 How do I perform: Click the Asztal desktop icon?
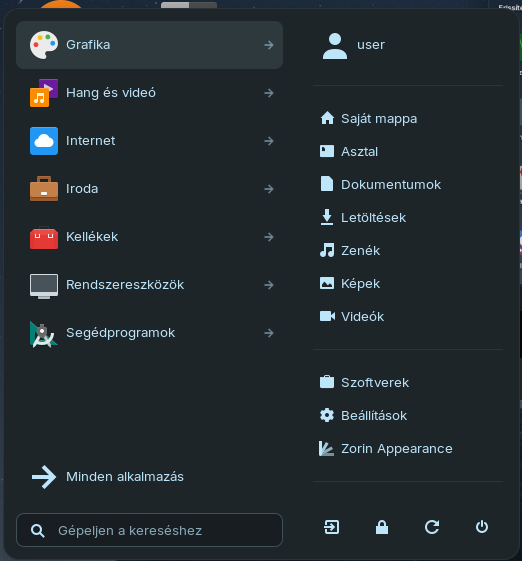click(327, 151)
